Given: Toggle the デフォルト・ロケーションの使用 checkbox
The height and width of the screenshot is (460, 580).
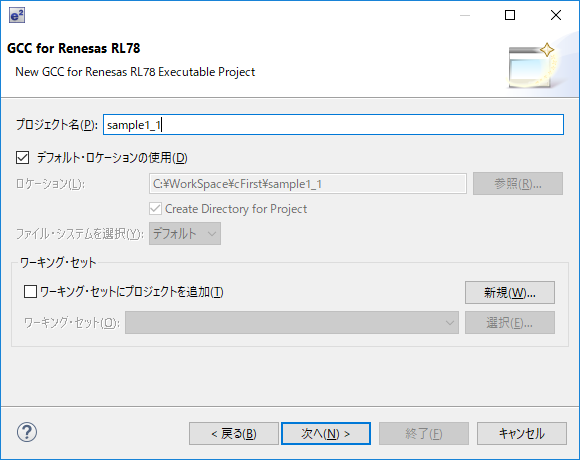Looking at the screenshot, I should tap(23, 158).
